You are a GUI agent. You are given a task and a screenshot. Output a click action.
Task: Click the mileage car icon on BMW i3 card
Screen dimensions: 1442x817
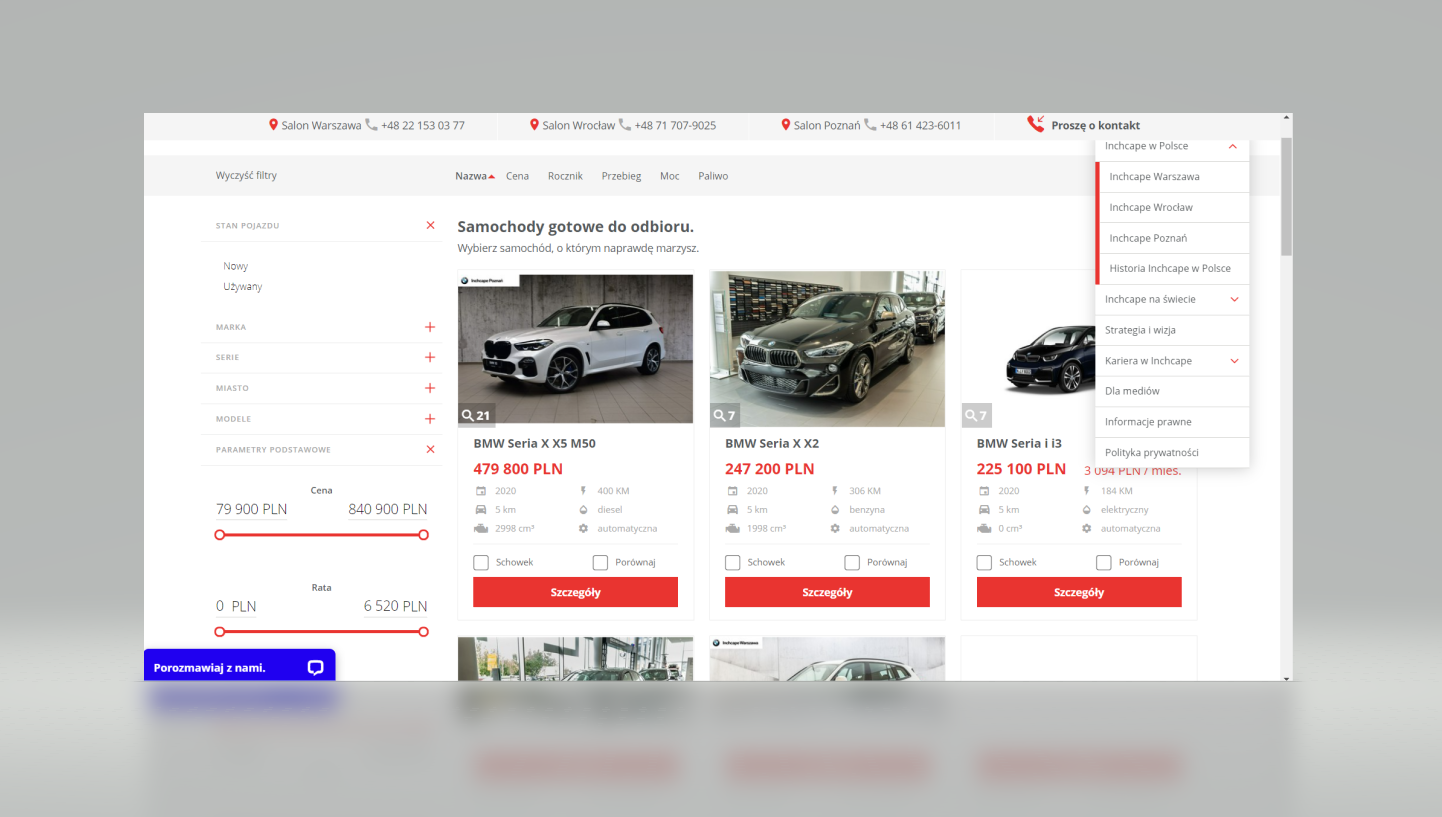pyautogui.click(x=984, y=510)
